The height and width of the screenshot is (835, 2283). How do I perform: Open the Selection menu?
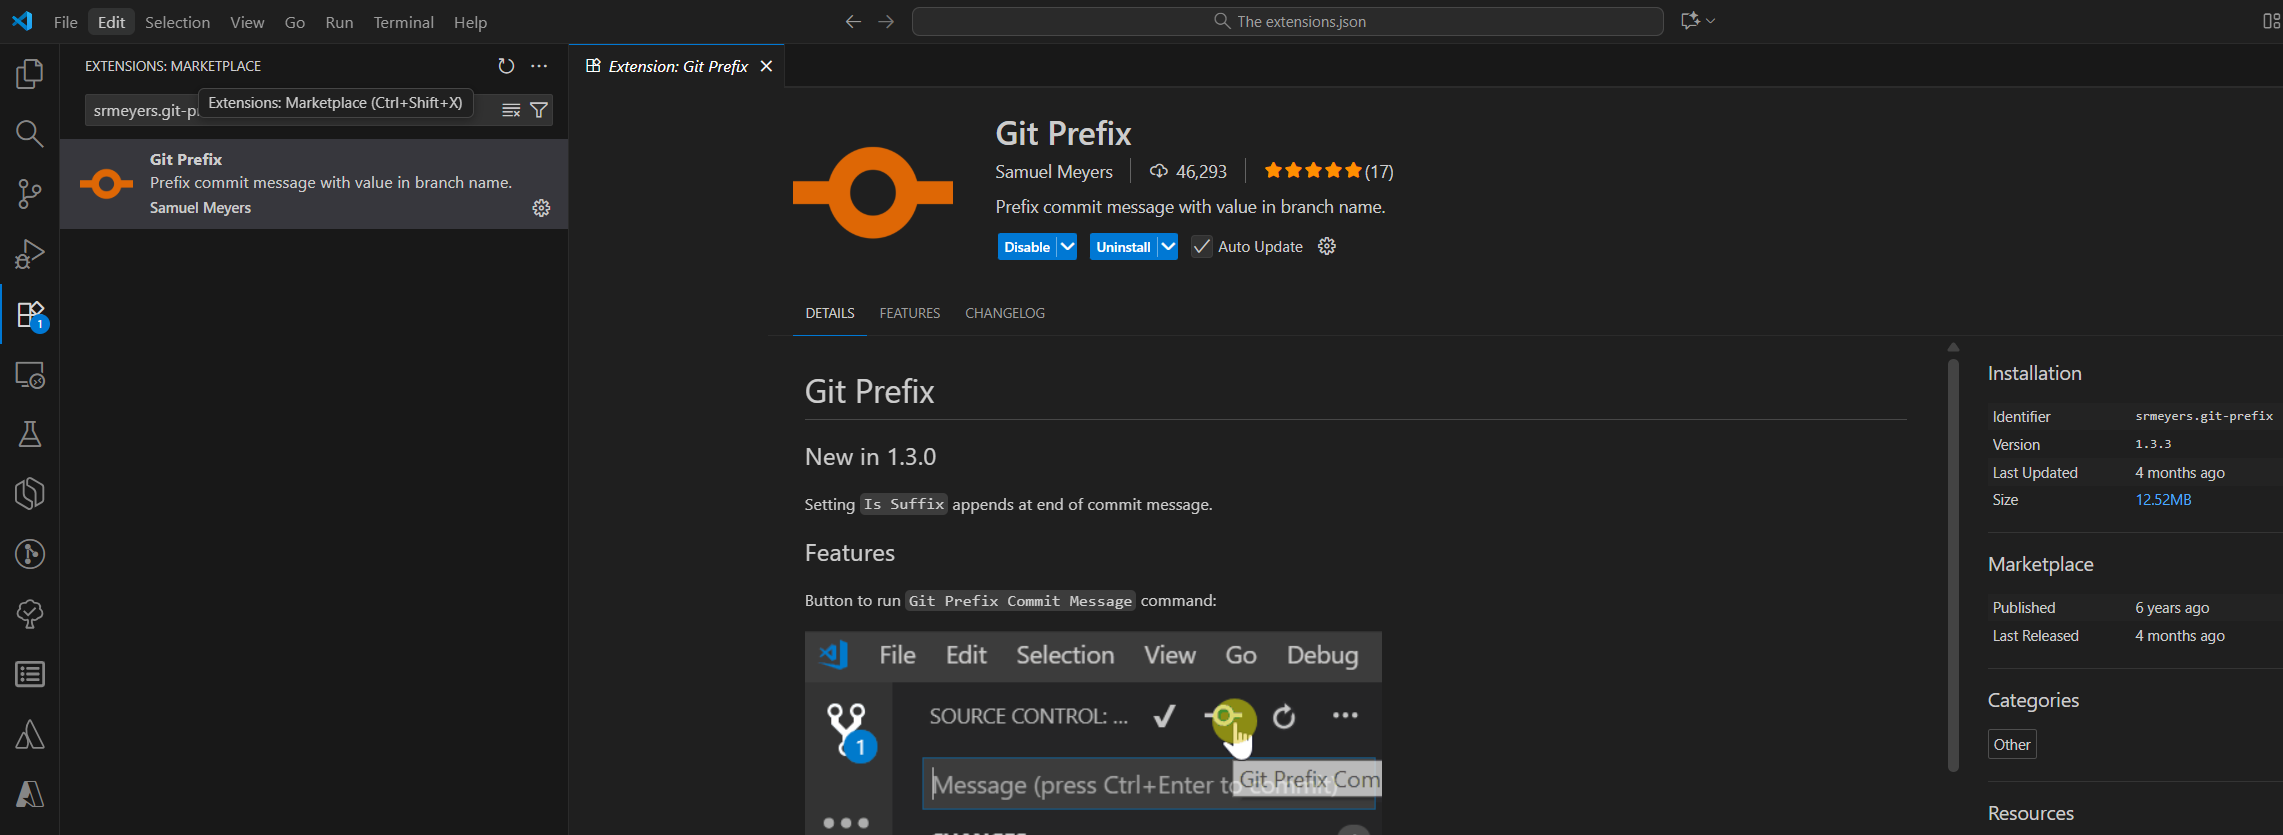pos(177,22)
